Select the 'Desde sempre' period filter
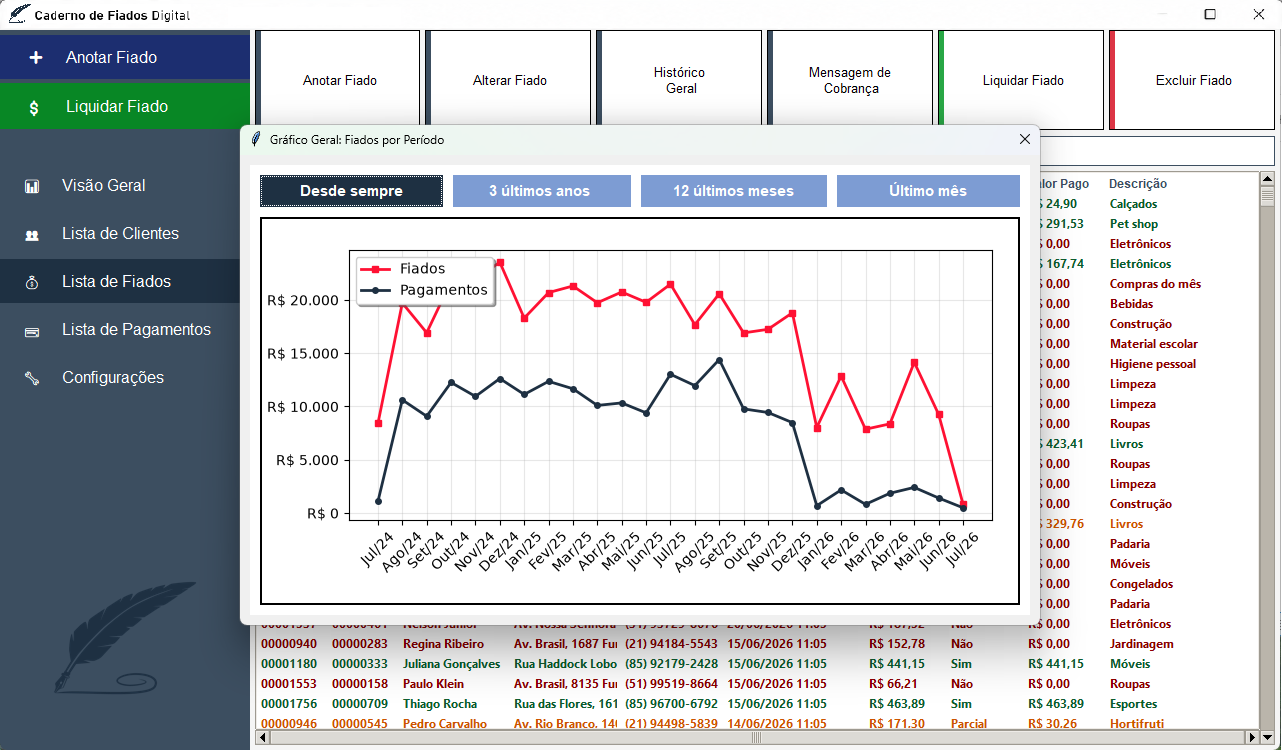Screen dimensions: 1282x750 coord(351,191)
